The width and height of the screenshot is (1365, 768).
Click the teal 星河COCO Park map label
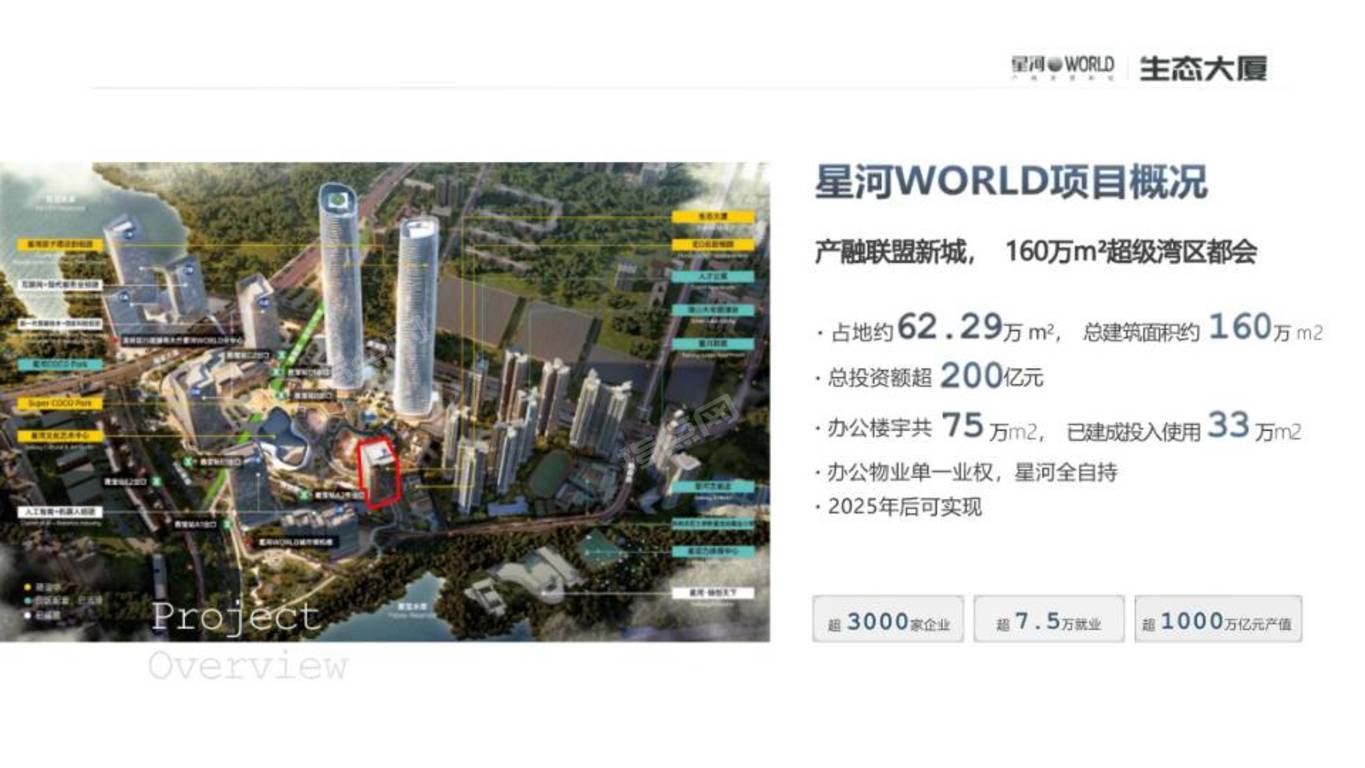(60, 365)
